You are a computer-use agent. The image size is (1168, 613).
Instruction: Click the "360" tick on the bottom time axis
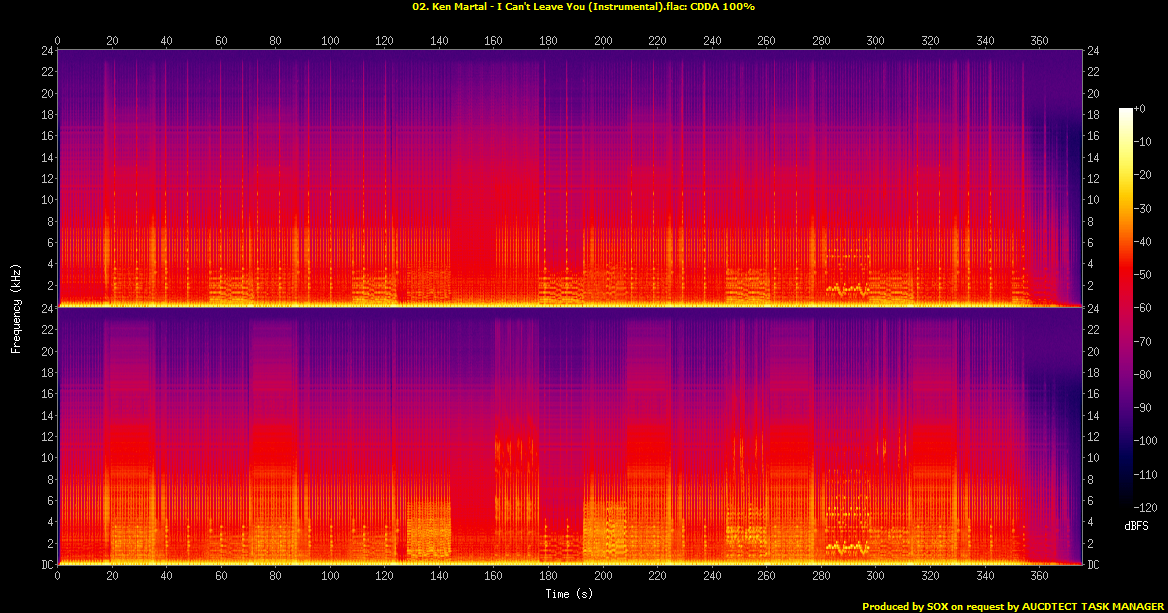[1039, 576]
